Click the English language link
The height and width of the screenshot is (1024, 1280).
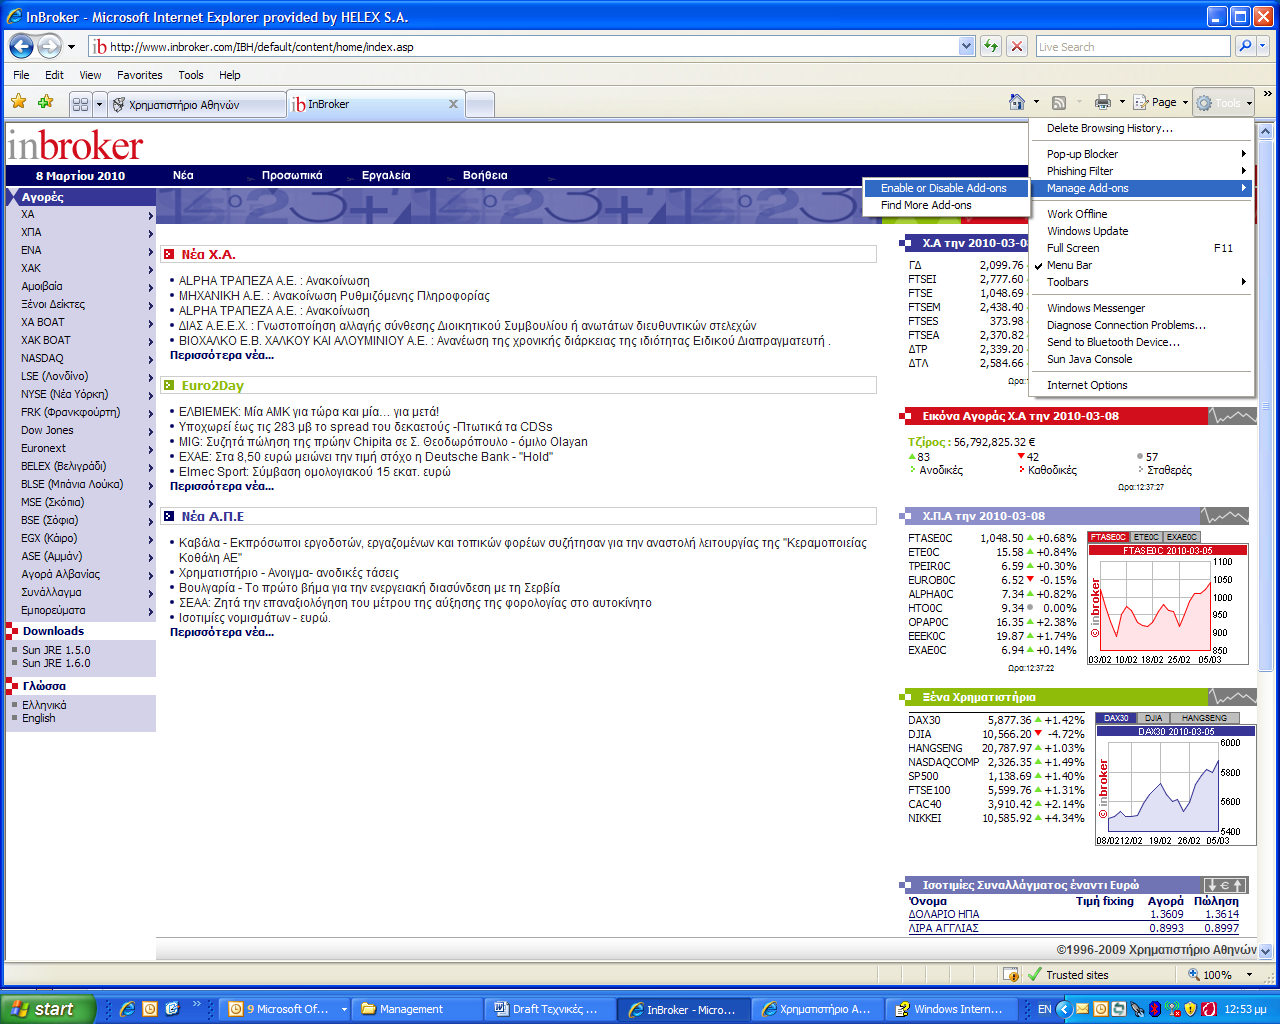[39, 718]
